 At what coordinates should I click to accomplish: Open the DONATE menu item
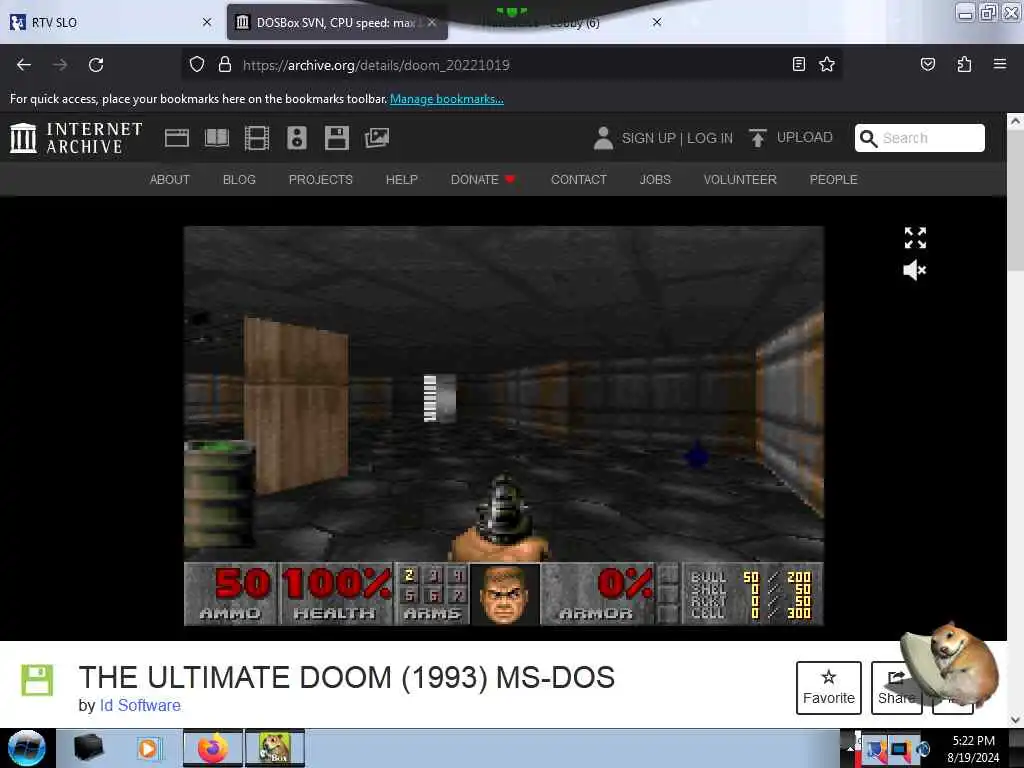click(483, 180)
